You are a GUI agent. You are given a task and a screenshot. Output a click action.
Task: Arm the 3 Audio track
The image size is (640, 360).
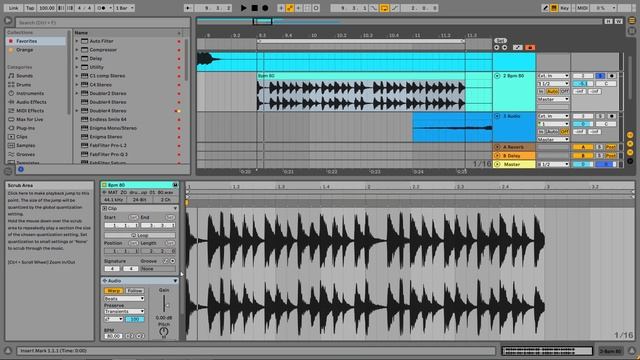point(611,116)
